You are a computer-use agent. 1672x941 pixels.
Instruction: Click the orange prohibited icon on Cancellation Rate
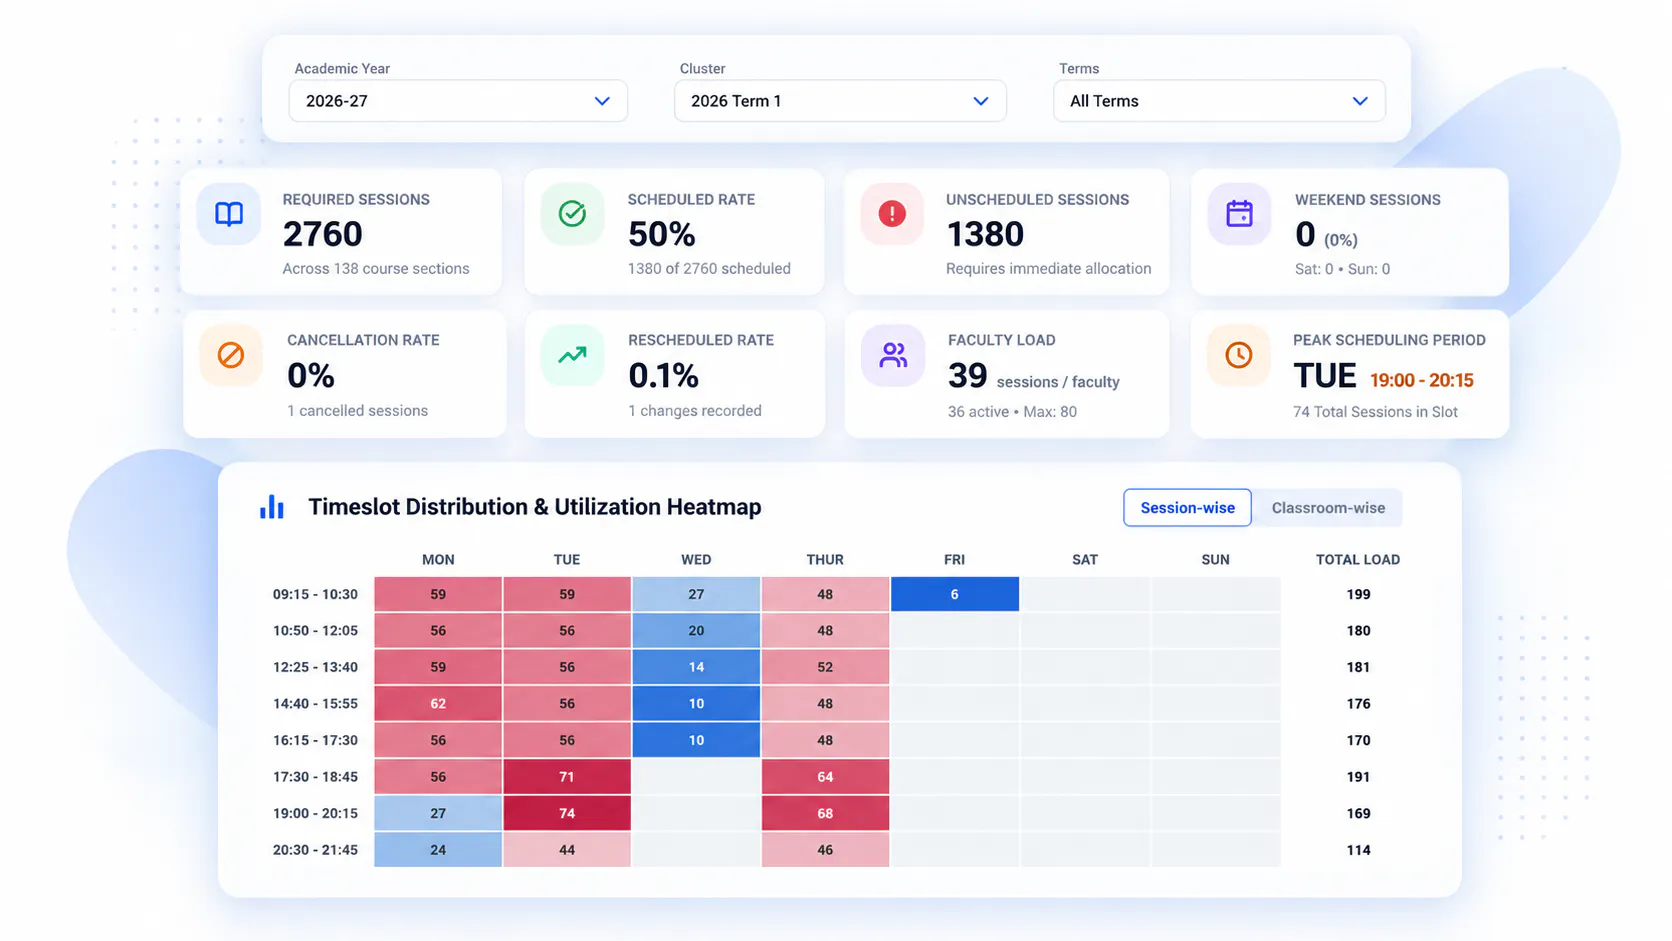click(x=231, y=355)
